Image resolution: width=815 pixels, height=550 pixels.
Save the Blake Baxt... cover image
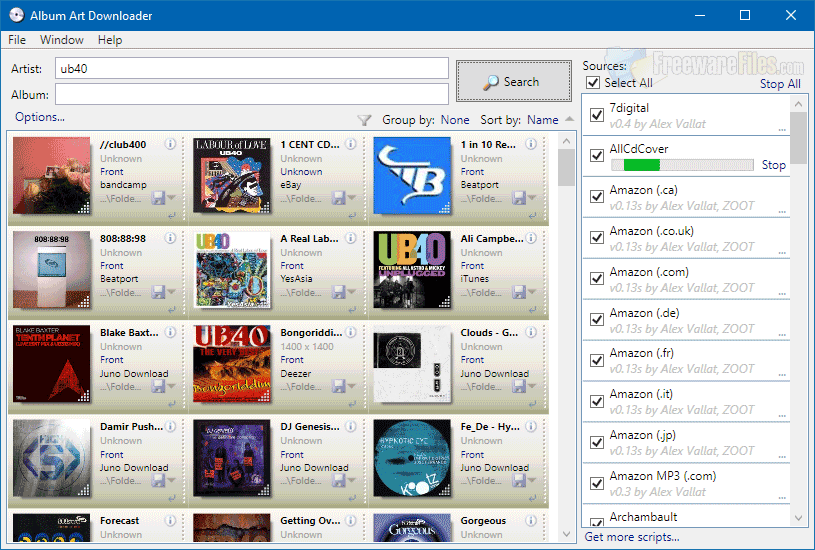click(x=158, y=386)
